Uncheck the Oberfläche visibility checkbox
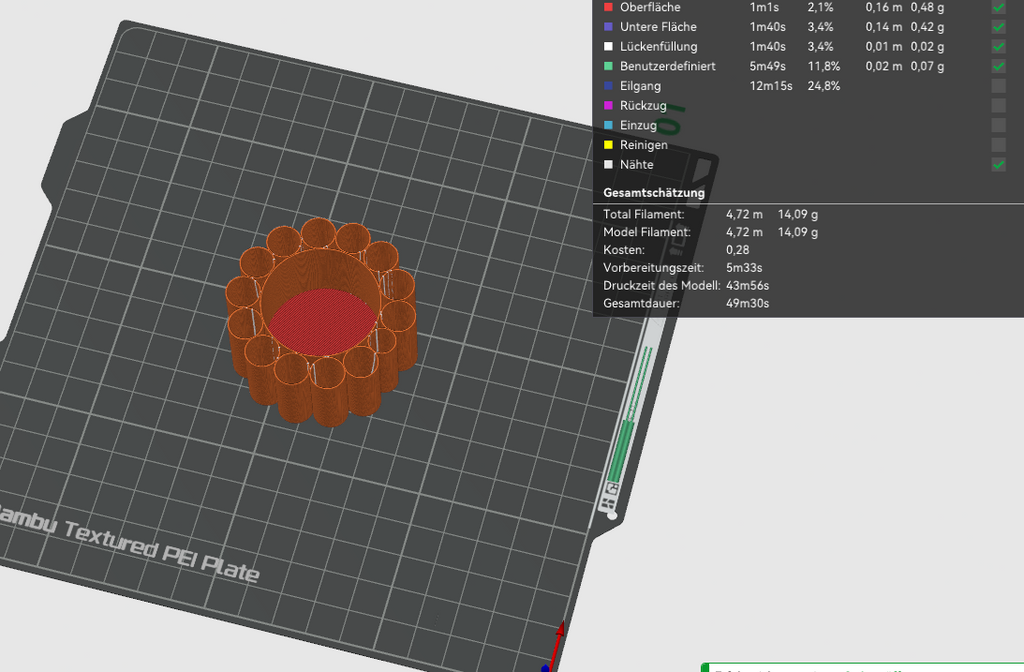 coord(999,7)
